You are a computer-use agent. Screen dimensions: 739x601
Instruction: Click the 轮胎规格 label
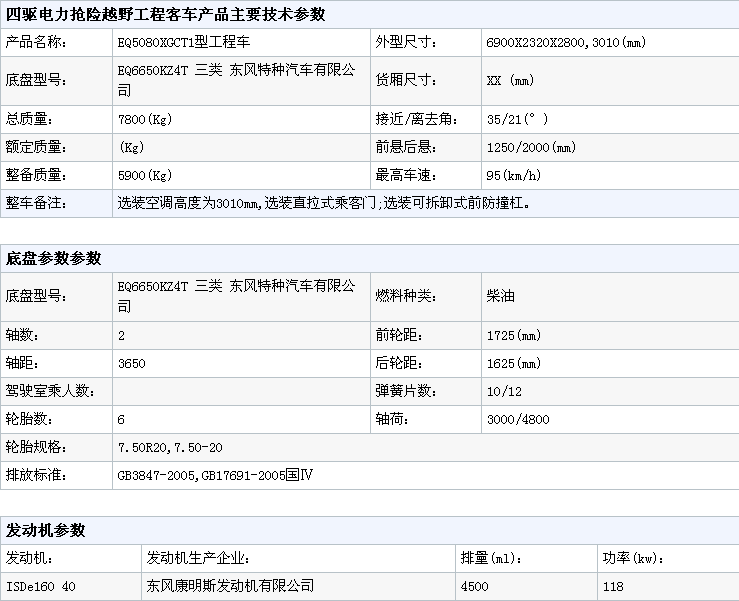36,447
